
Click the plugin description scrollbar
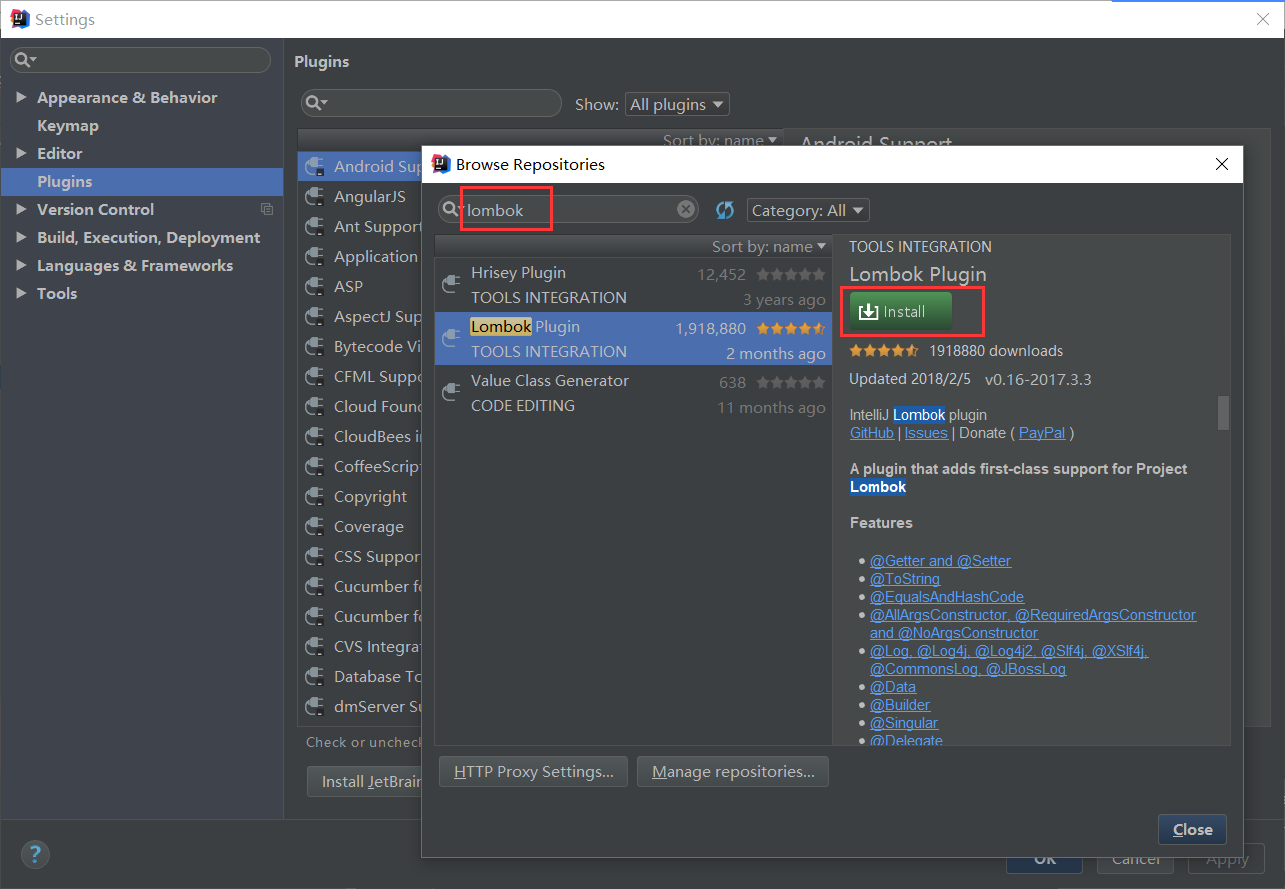[1223, 412]
